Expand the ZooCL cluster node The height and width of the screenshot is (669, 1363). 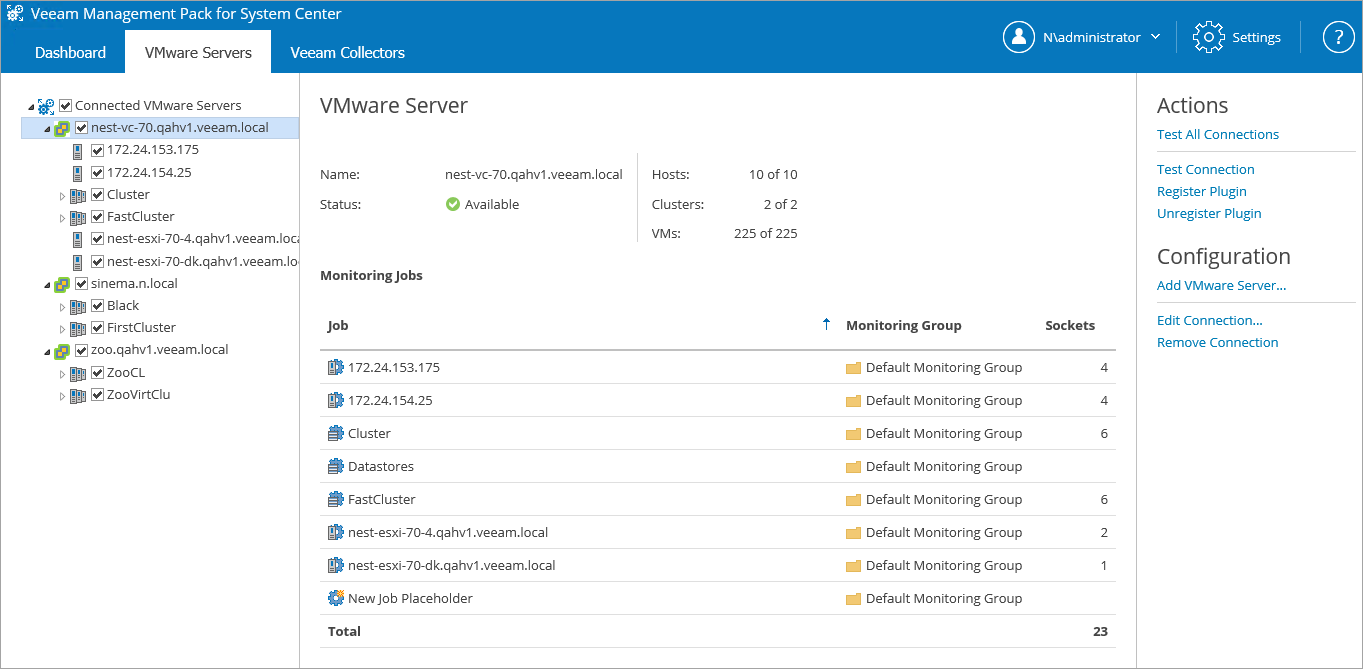click(x=62, y=374)
